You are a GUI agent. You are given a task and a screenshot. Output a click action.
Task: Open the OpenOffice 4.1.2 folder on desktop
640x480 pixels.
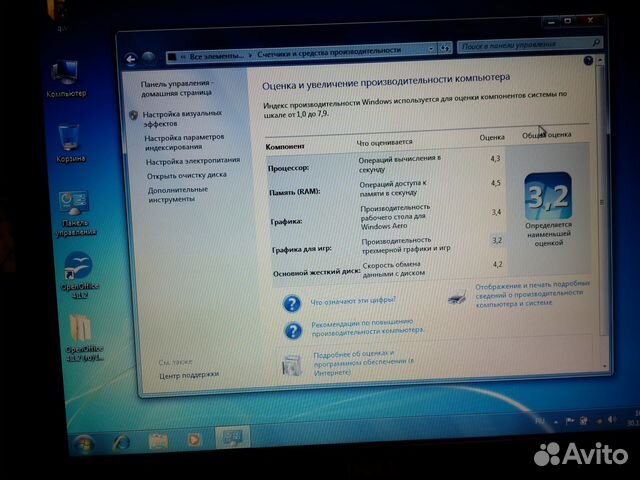point(83,338)
